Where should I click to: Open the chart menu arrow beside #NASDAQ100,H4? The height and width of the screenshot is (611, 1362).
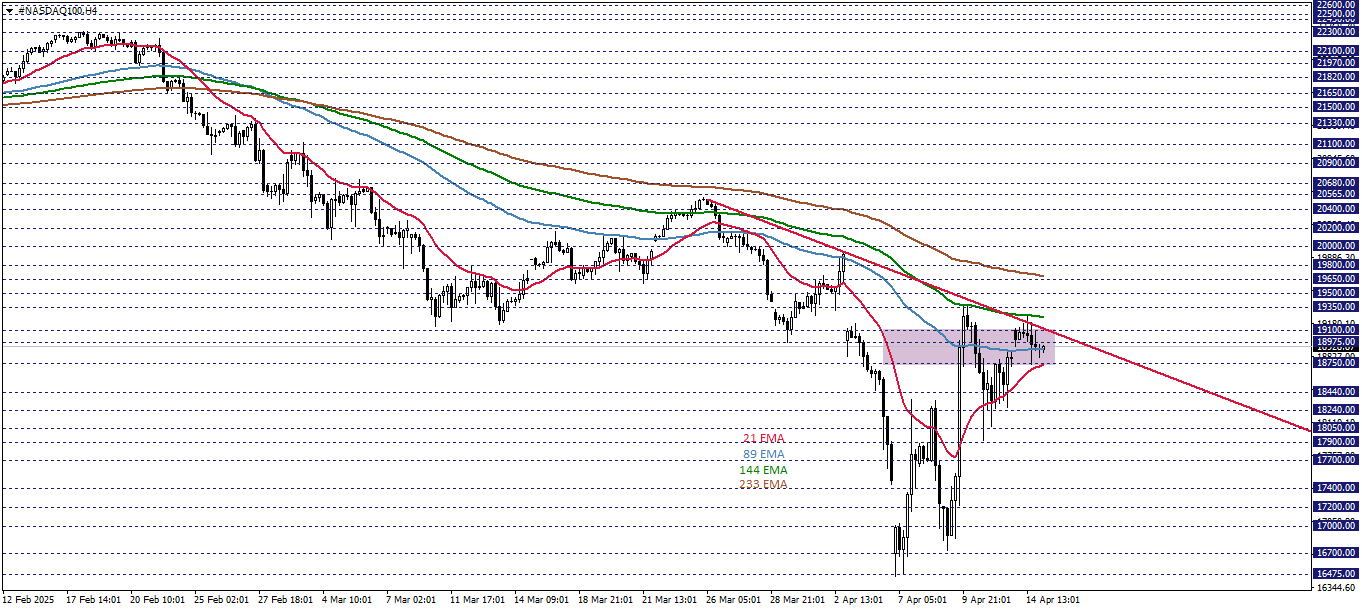point(9,10)
